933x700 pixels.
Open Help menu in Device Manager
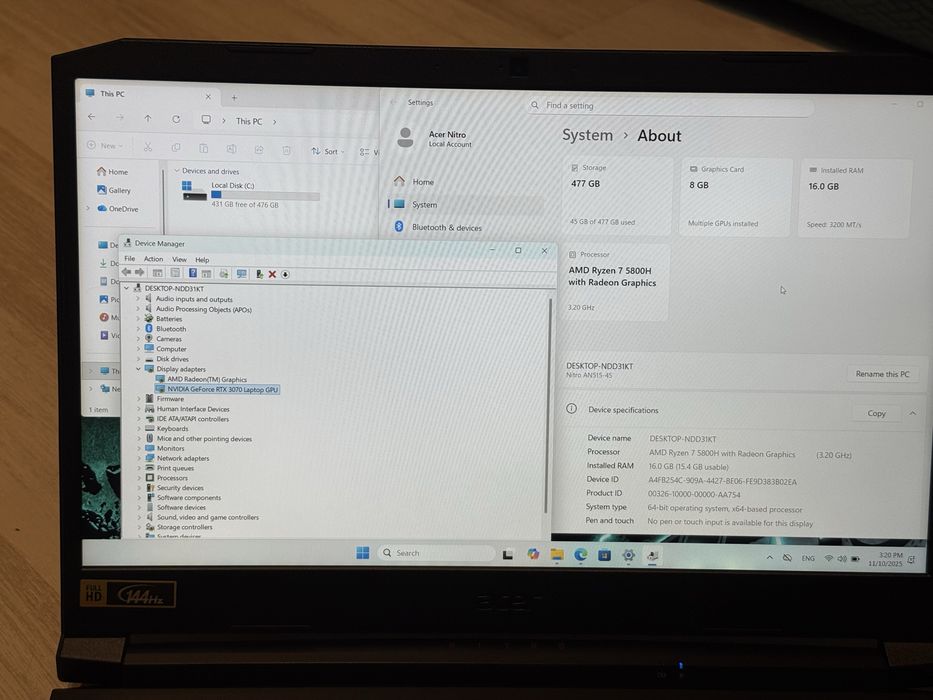[x=202, y=260]
